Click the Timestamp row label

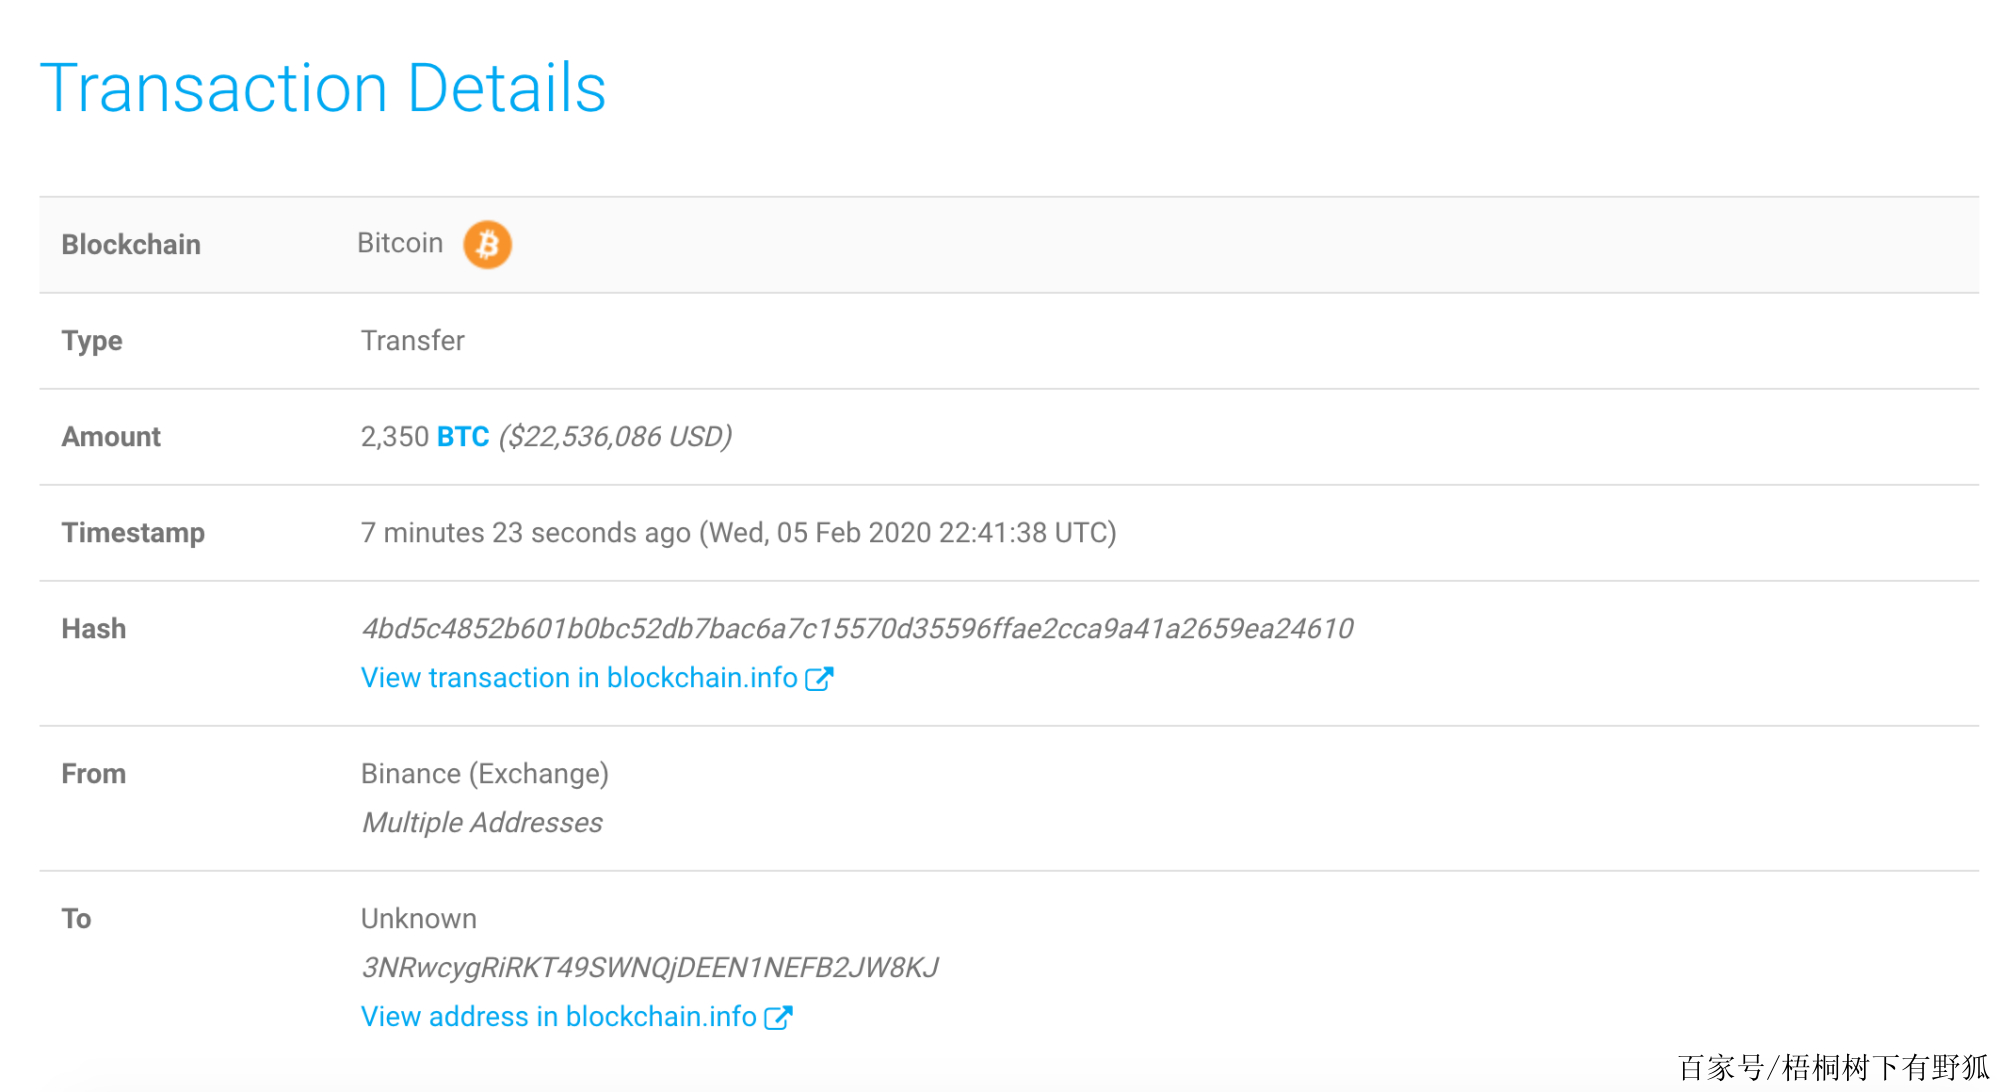tap(133, 533)
